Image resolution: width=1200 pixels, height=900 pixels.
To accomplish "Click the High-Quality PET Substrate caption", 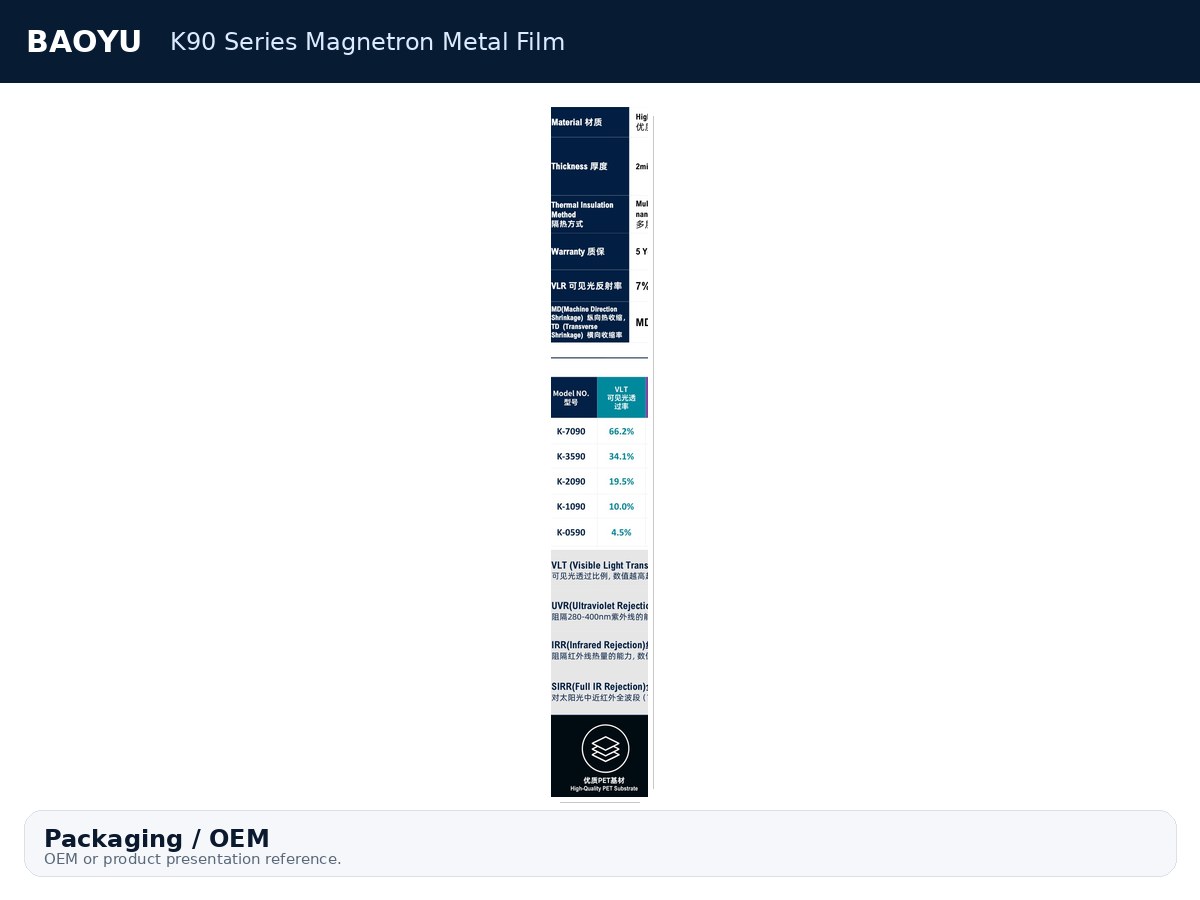I will pyautogui.click(x=604, y=789).
